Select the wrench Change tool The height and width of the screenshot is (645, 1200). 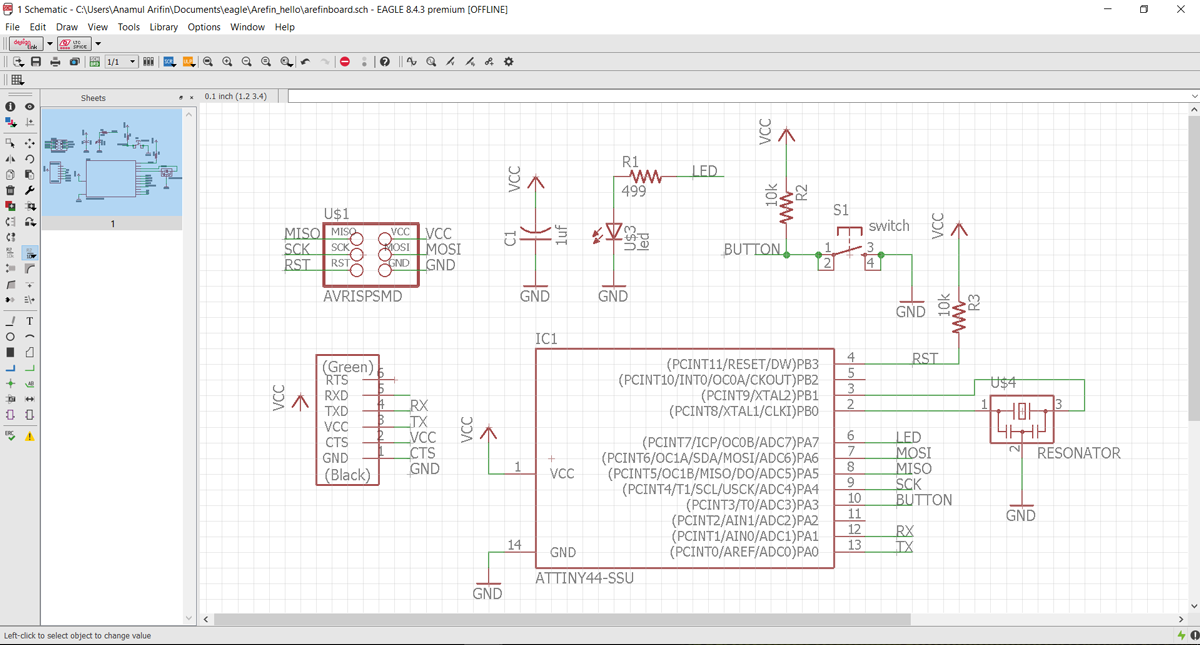[x=30, y=190]
